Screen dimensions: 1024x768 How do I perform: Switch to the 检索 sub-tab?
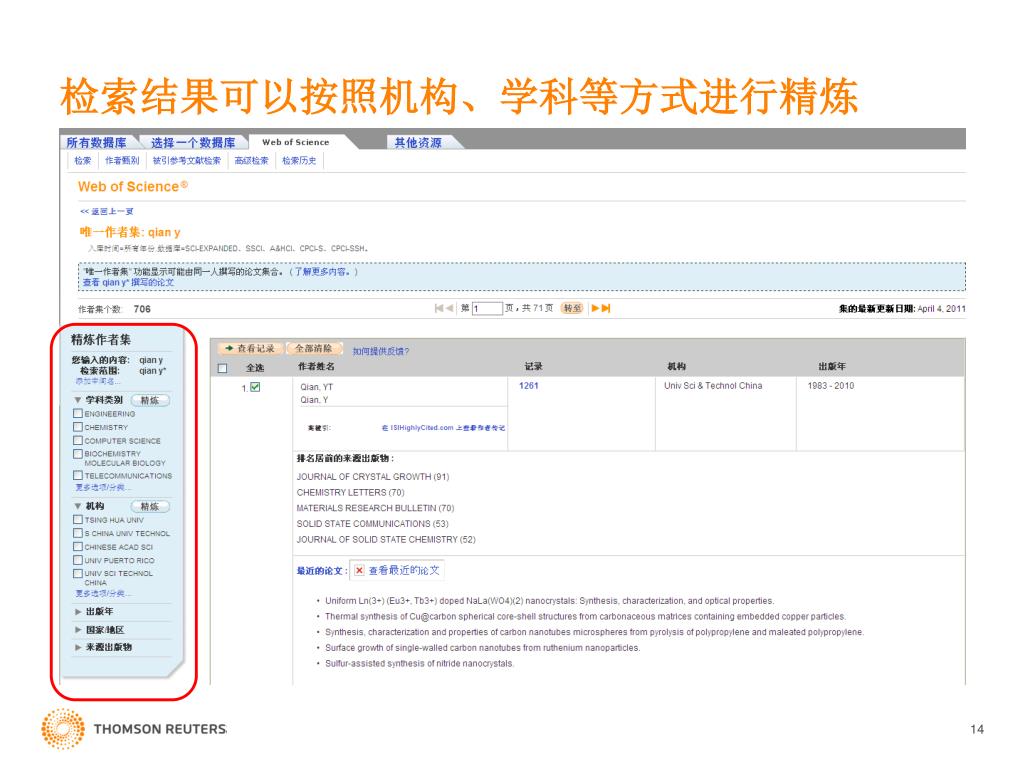pyautogui.click(x=82, y=161)
